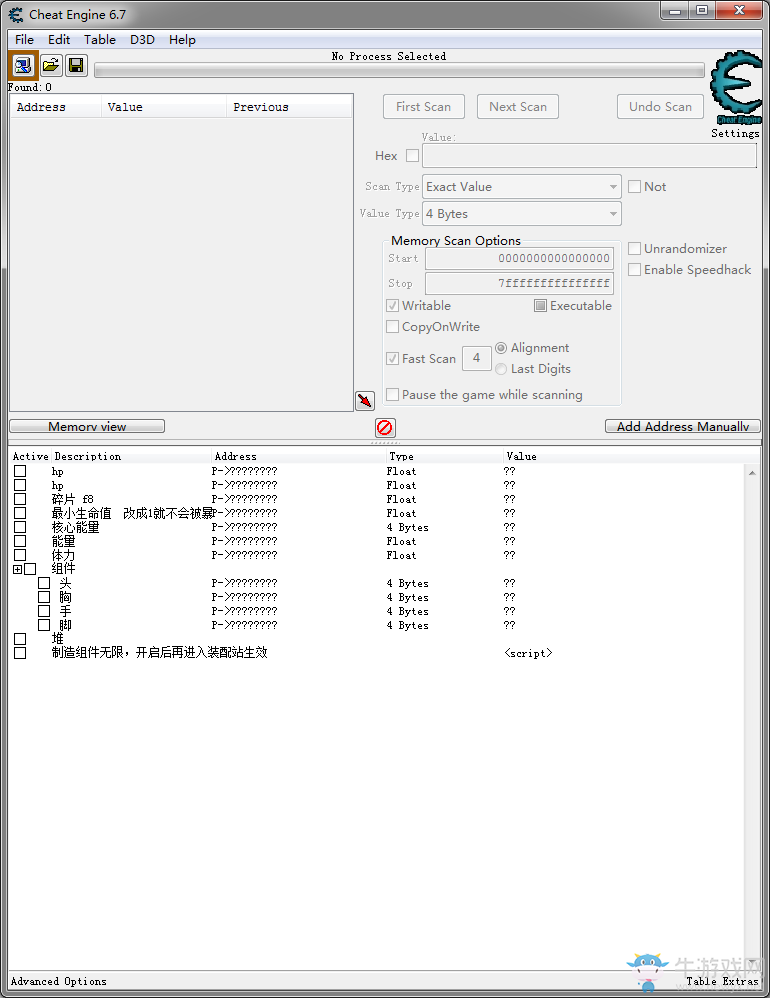
Task: Open the Table menu
Action: click(x=100, y=39)
